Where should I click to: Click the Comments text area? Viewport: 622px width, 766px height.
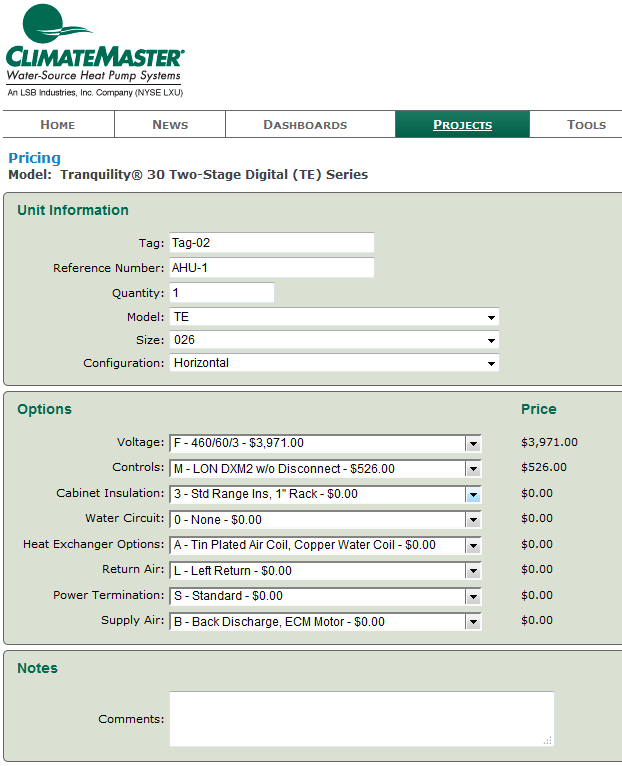(361, 719)
